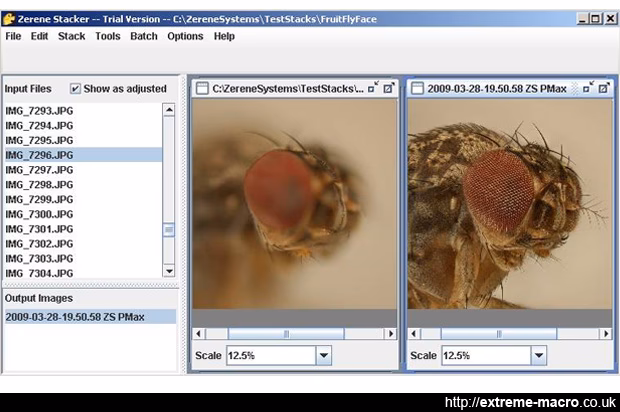Open the Options menu
This screenshot has width=620, height=412.
pos(185,36)
